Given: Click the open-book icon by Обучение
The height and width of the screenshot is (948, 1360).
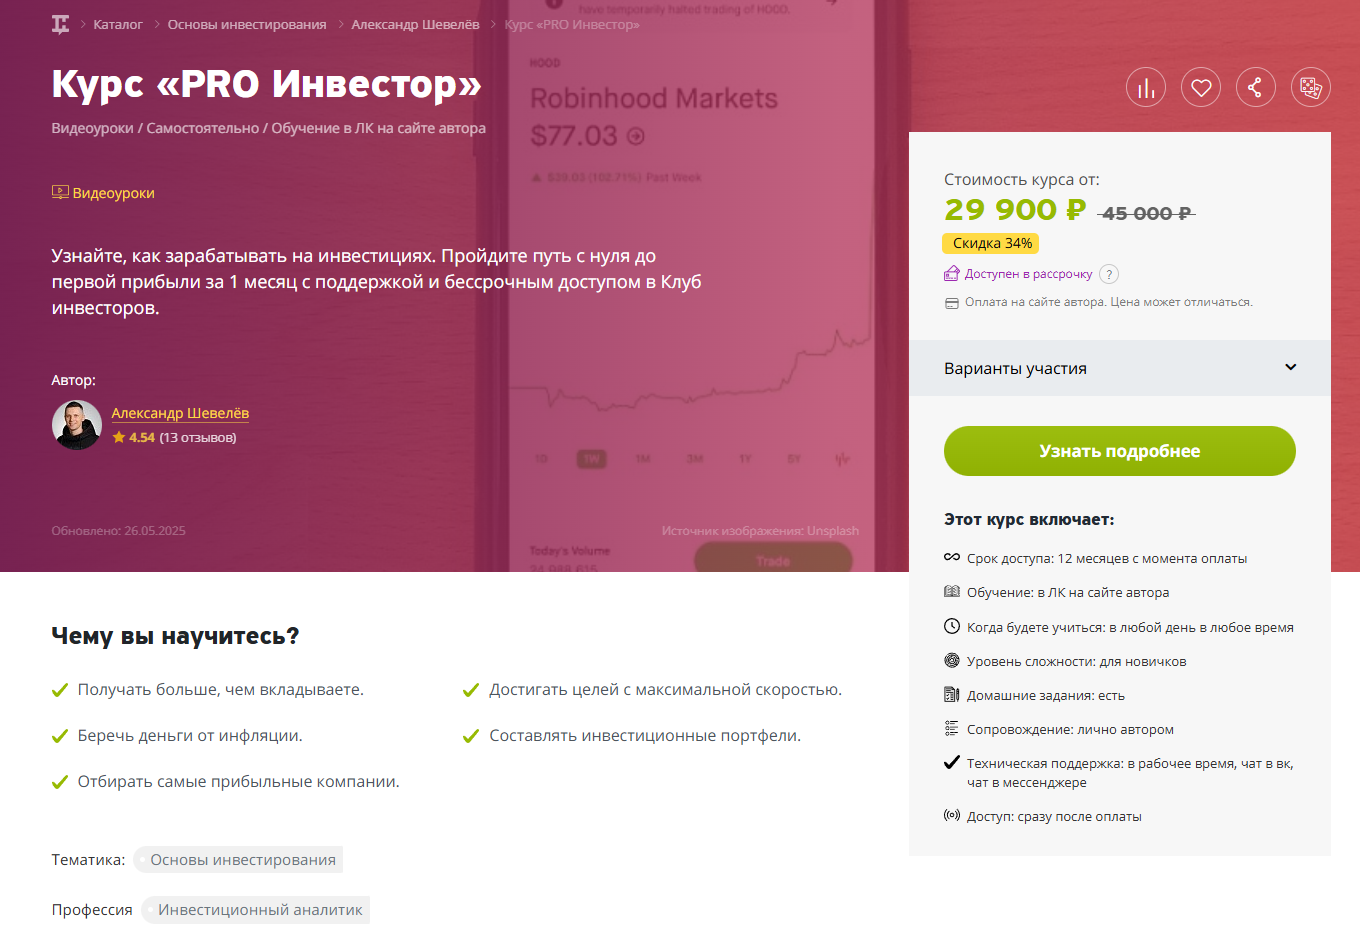Looking at the screenshot, I should (x=952, y=592).
